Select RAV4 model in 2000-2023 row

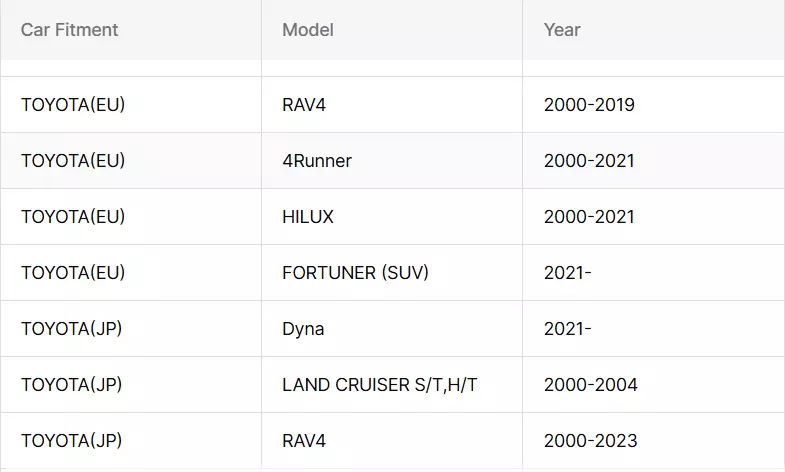coord(304,441)
